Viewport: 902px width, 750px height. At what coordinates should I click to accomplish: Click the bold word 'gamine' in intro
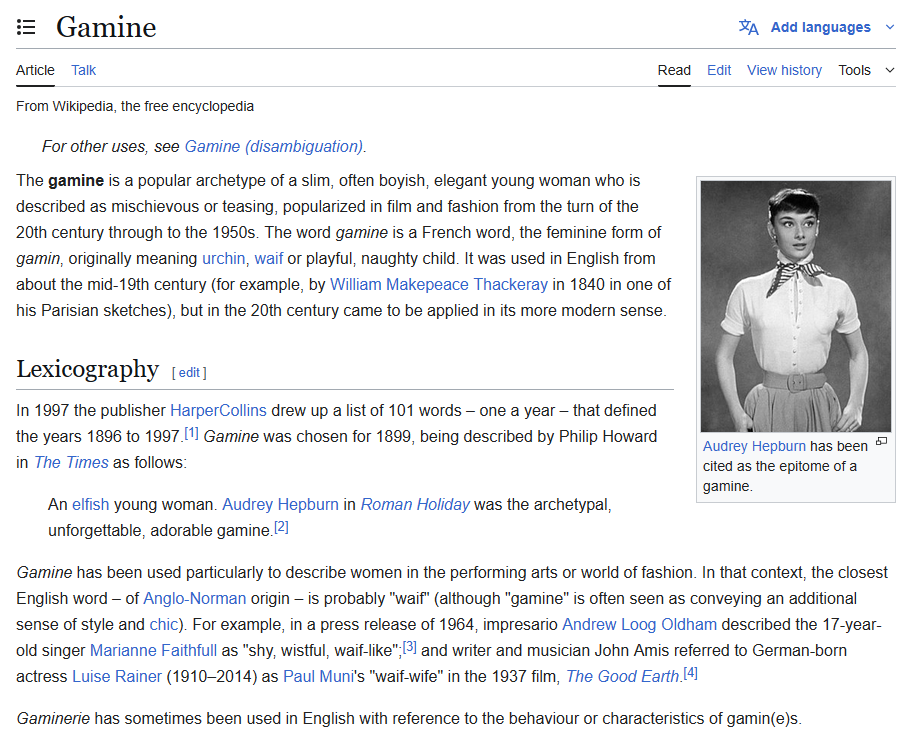[x=76, y=181]
